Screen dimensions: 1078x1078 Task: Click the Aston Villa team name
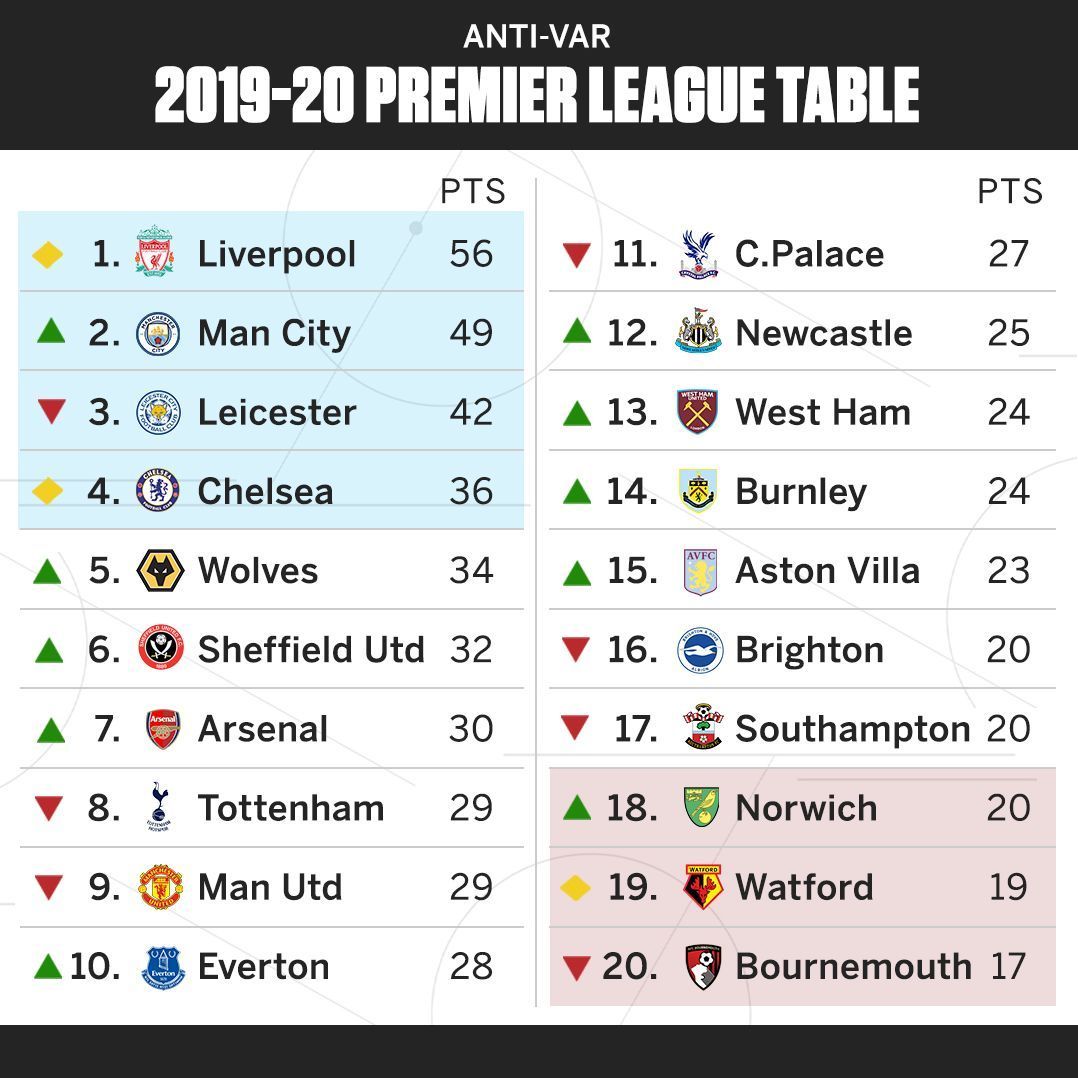click(827, 571)
